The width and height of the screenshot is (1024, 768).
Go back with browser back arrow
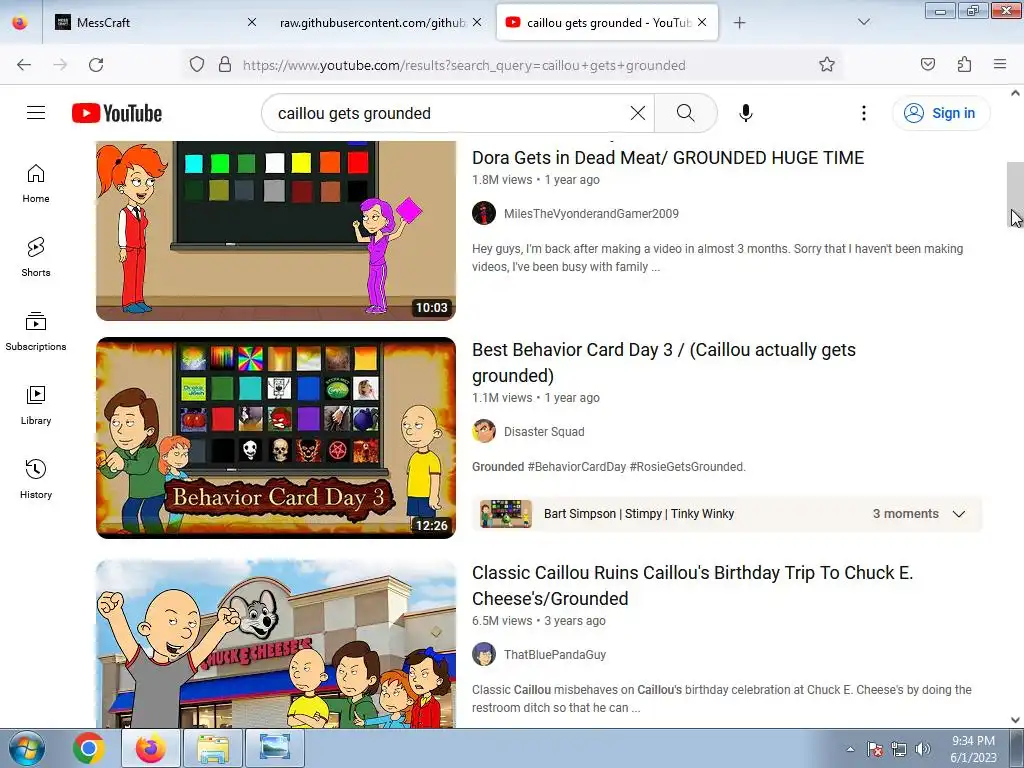pyautogui.click(x=24, y=65)
